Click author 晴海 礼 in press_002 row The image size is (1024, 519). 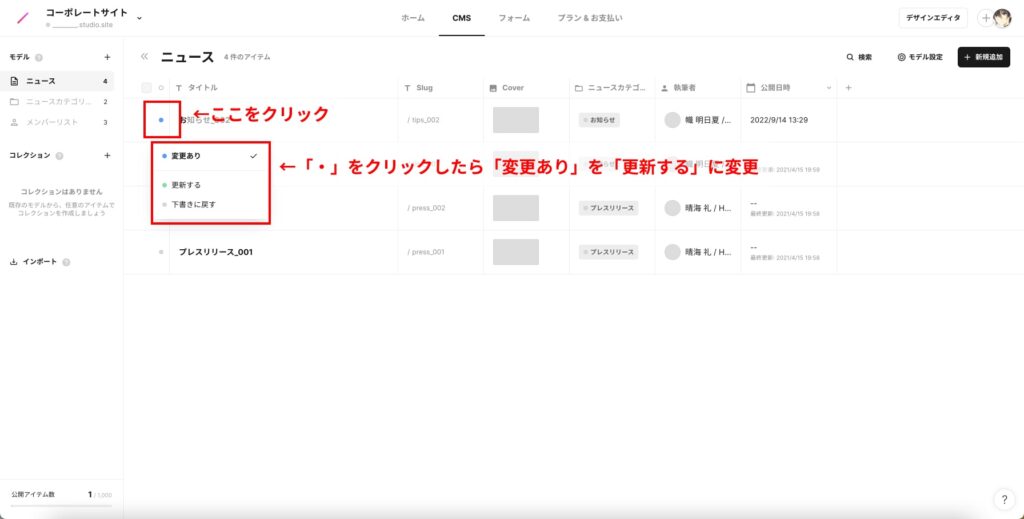pyautogui.click(x=698, y=208)
